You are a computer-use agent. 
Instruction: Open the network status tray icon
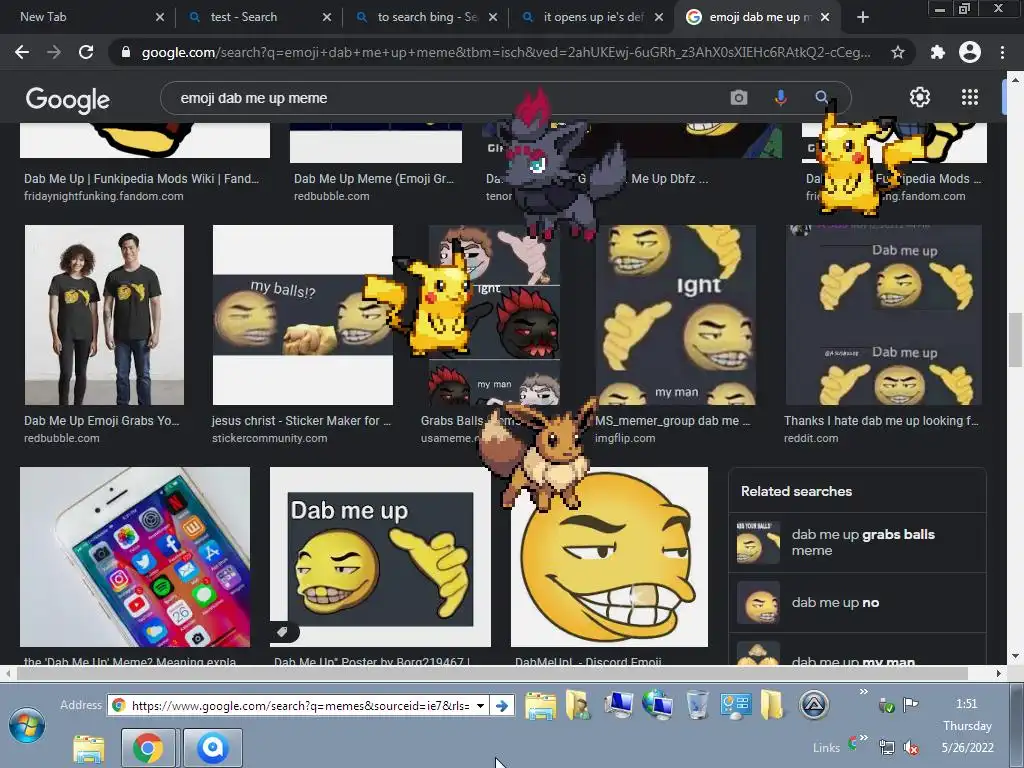click(x=886, y=748)
